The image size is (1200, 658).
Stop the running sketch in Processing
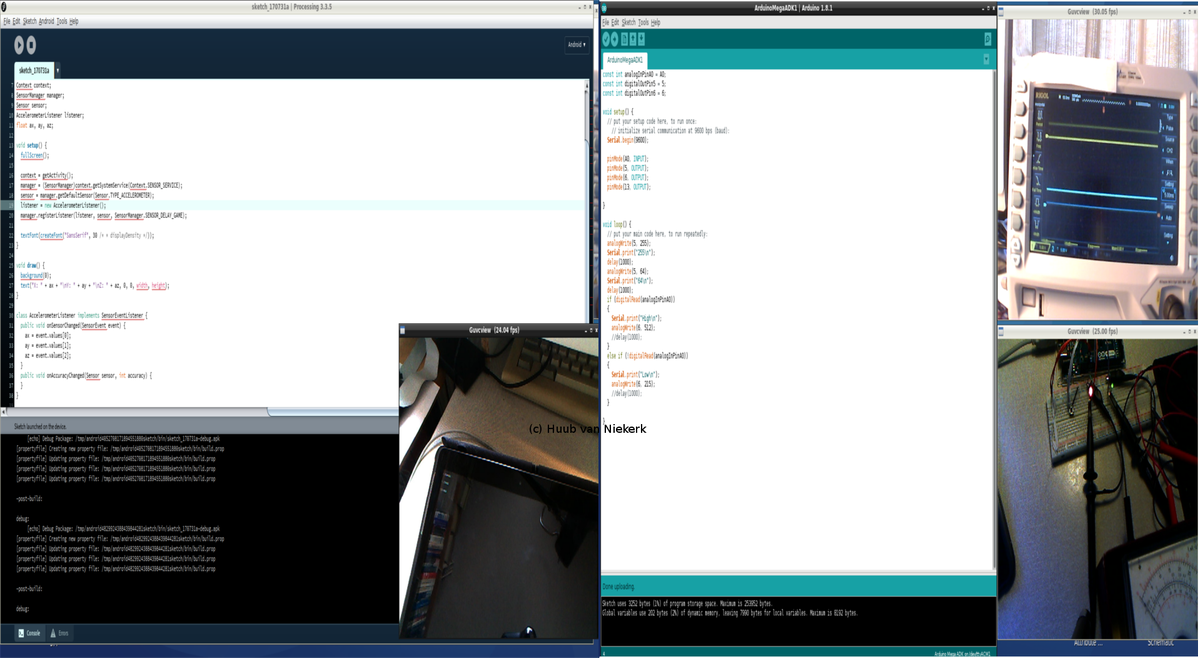click(x=31, y=45)
